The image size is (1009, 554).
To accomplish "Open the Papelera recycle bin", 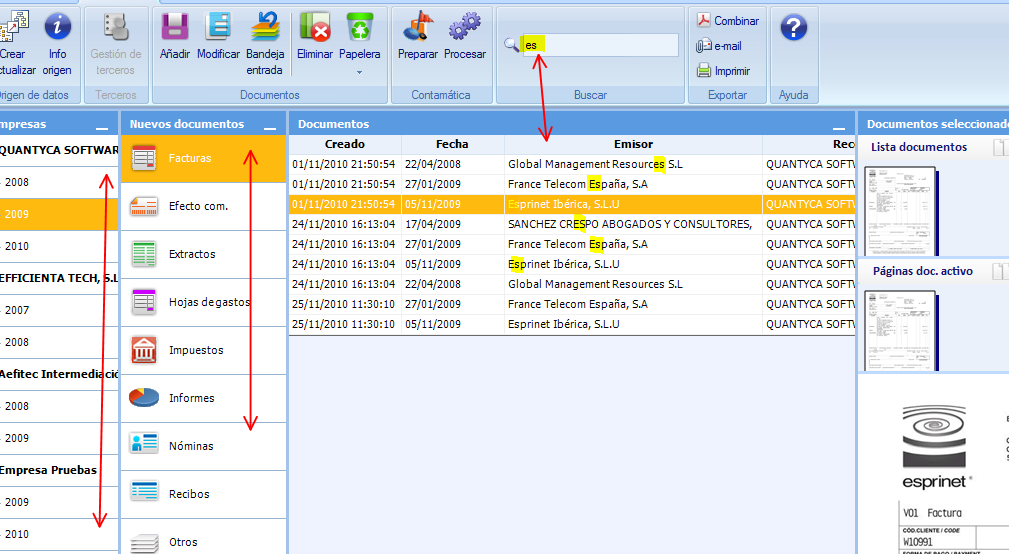I will click(x=360, y=37).
